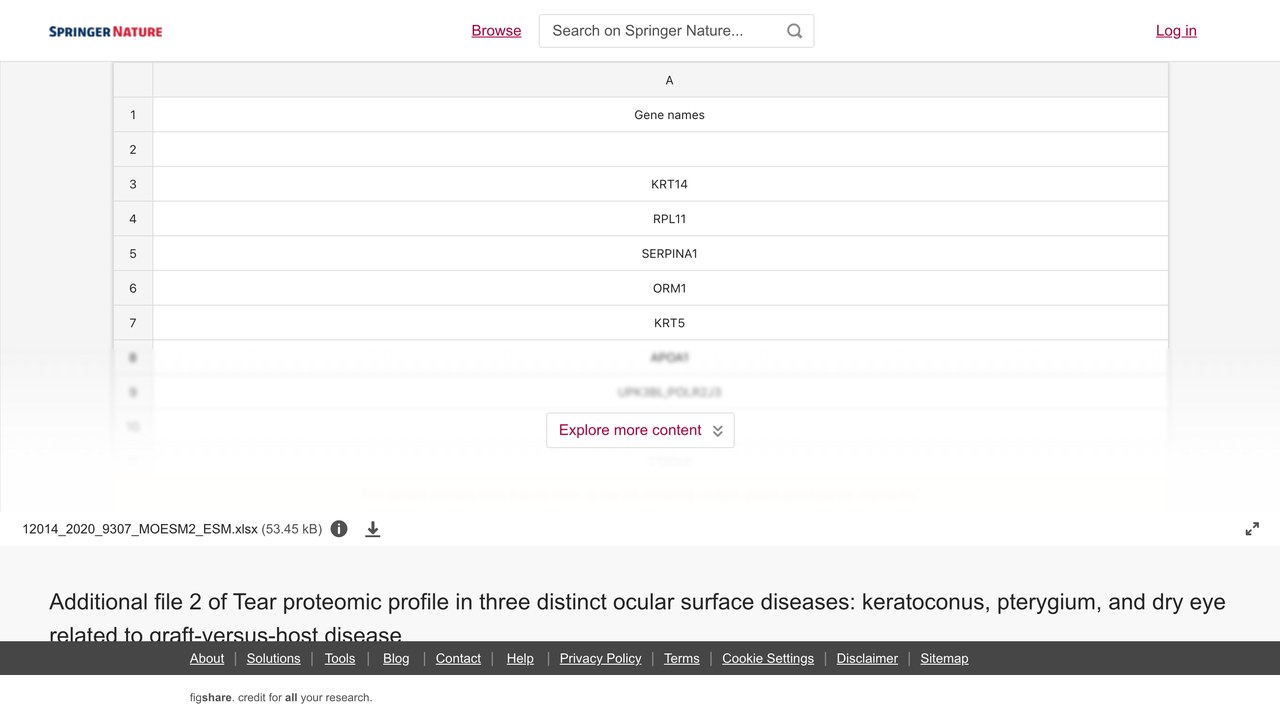This screenshot has width=1280, height=720.
Task: Open the Sitemap footer link
Action: click(944, 658)
